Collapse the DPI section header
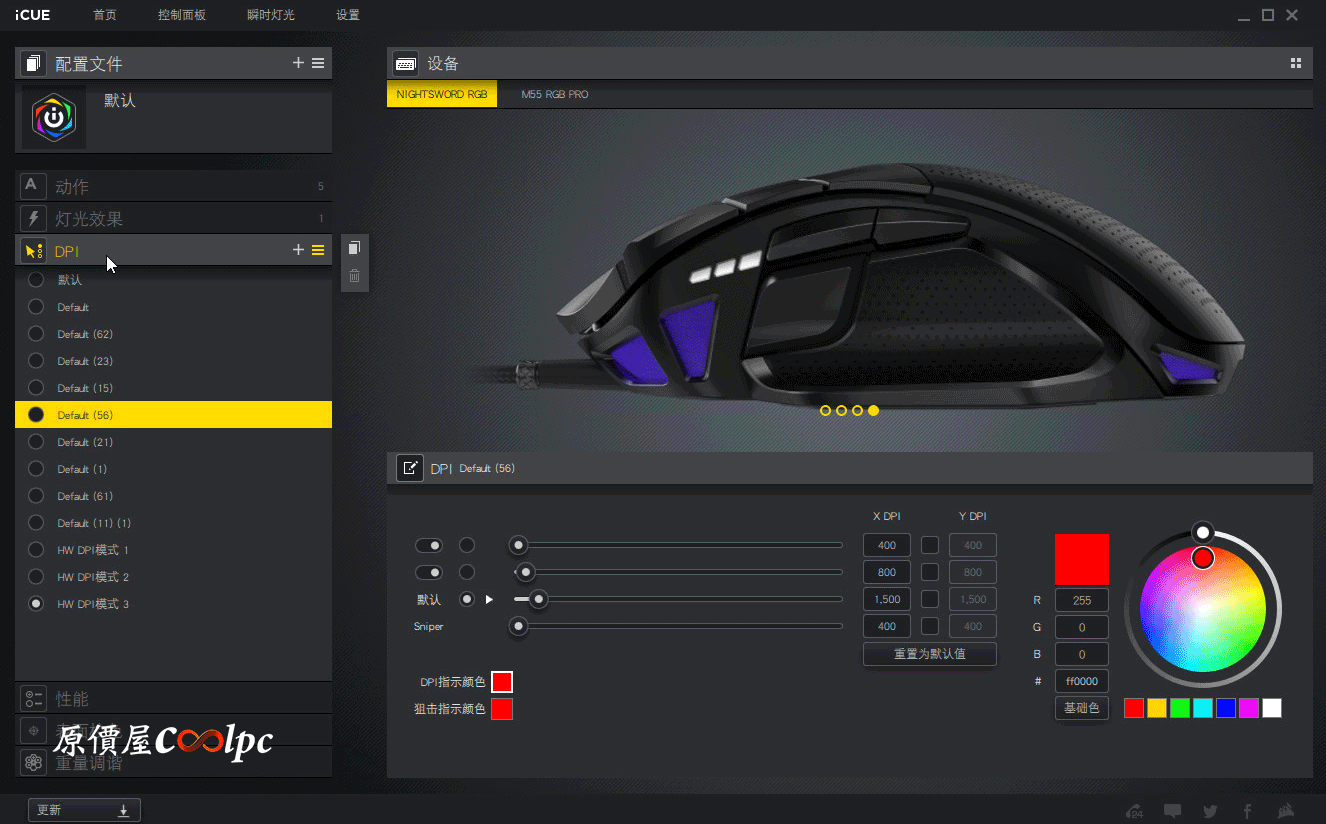This screenshot has height=824, width=1326. 173,250
